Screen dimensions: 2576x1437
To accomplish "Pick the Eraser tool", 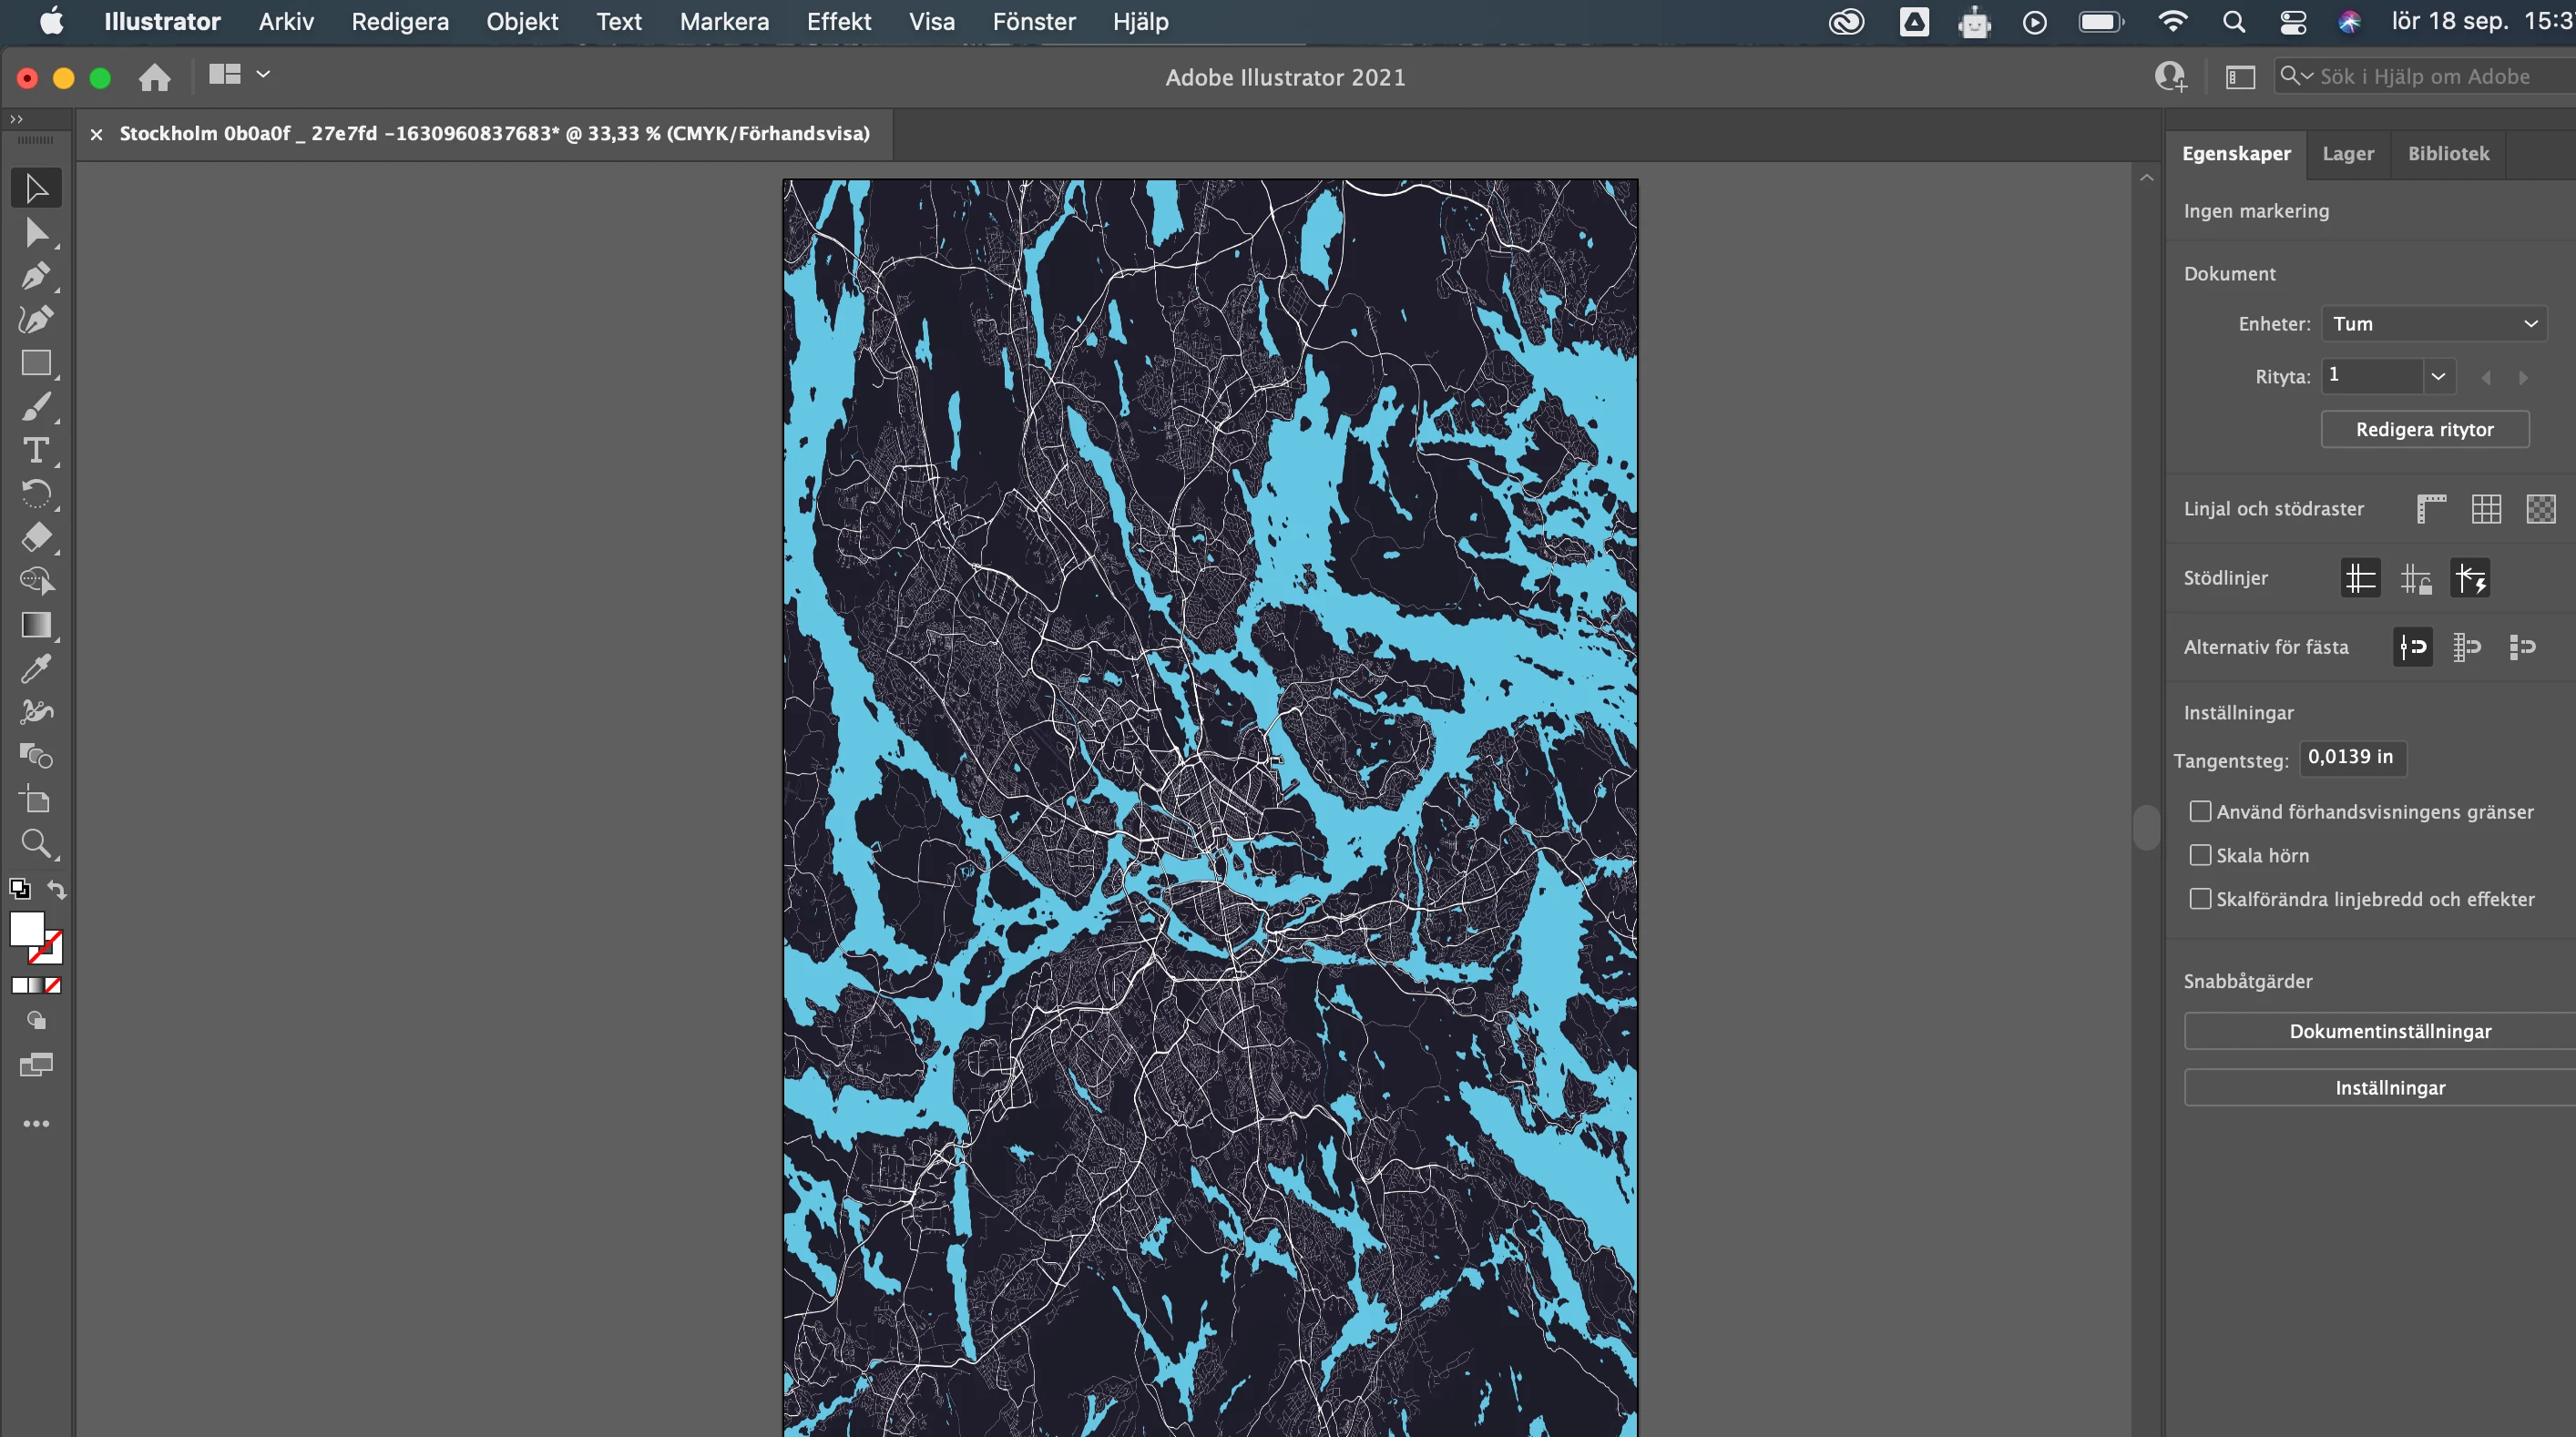I will pyautogui.click(x=36, y=537).
